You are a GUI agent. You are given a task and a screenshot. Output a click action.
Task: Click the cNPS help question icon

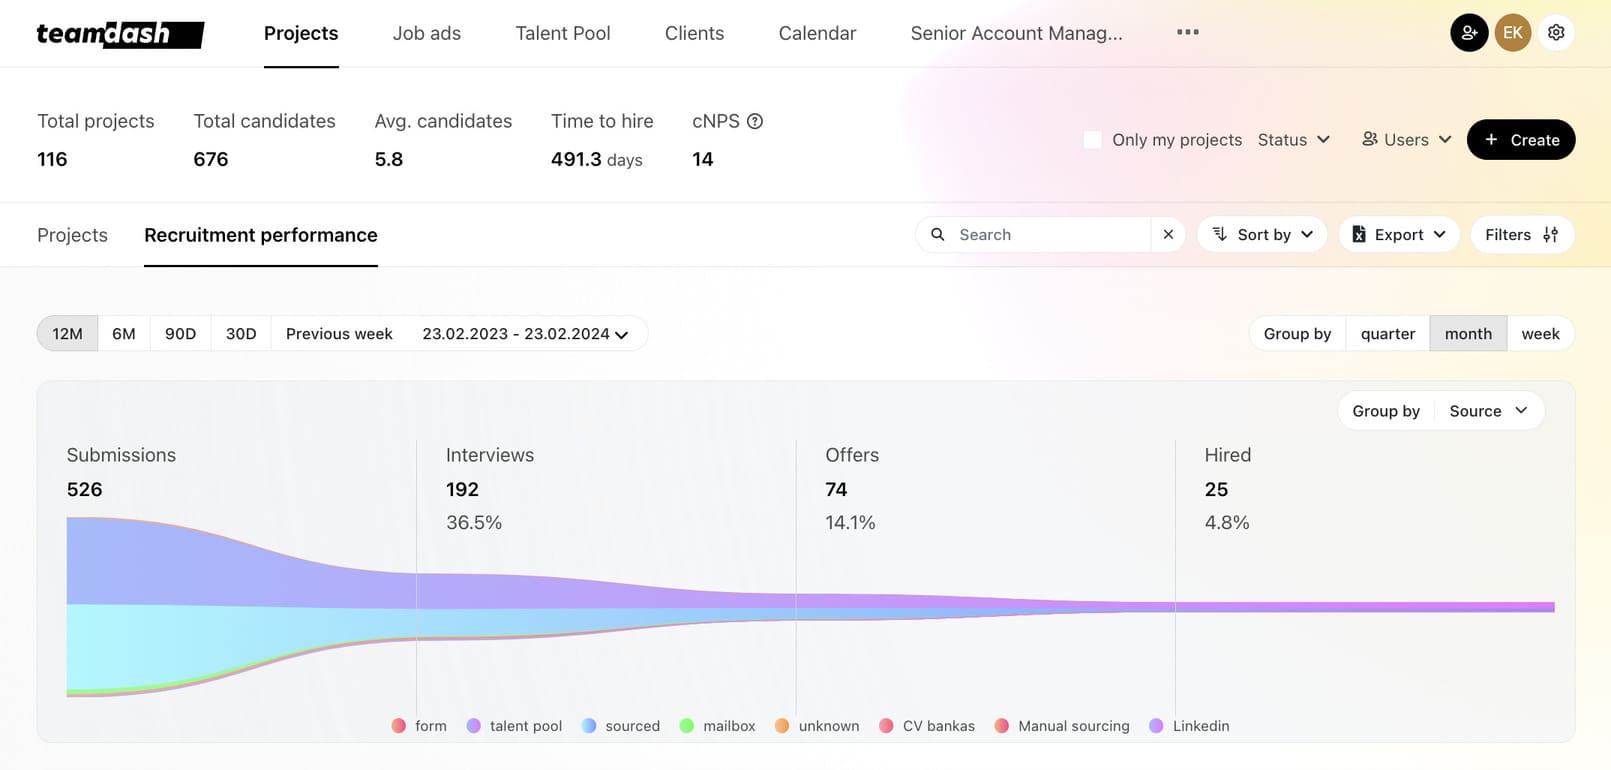755,121
